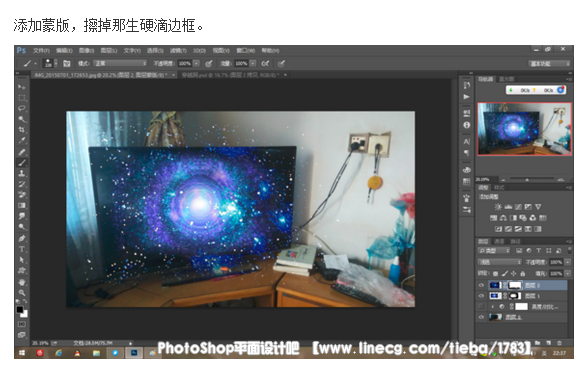Screen dimensions: 581x365
Task: Open the brush preset picker dropdown
Action: [x=56, y=63]
